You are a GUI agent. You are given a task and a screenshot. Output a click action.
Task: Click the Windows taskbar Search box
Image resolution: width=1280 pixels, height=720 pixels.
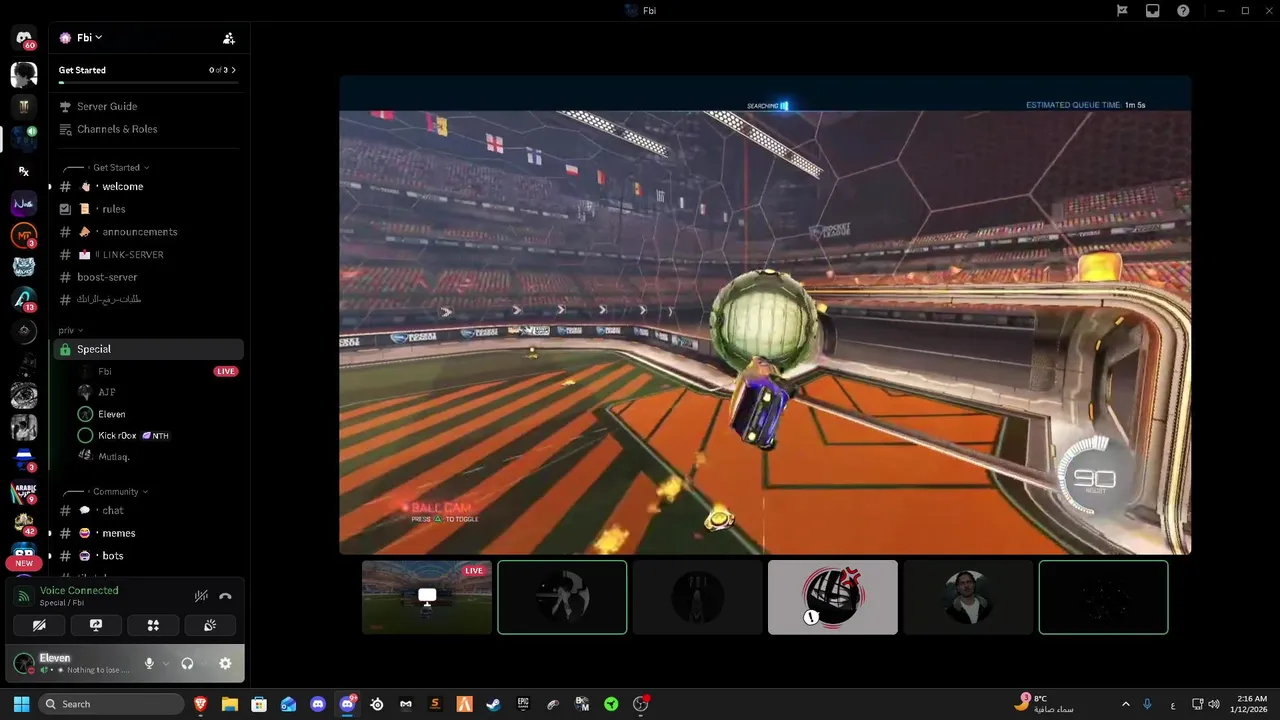coord(112,704)
